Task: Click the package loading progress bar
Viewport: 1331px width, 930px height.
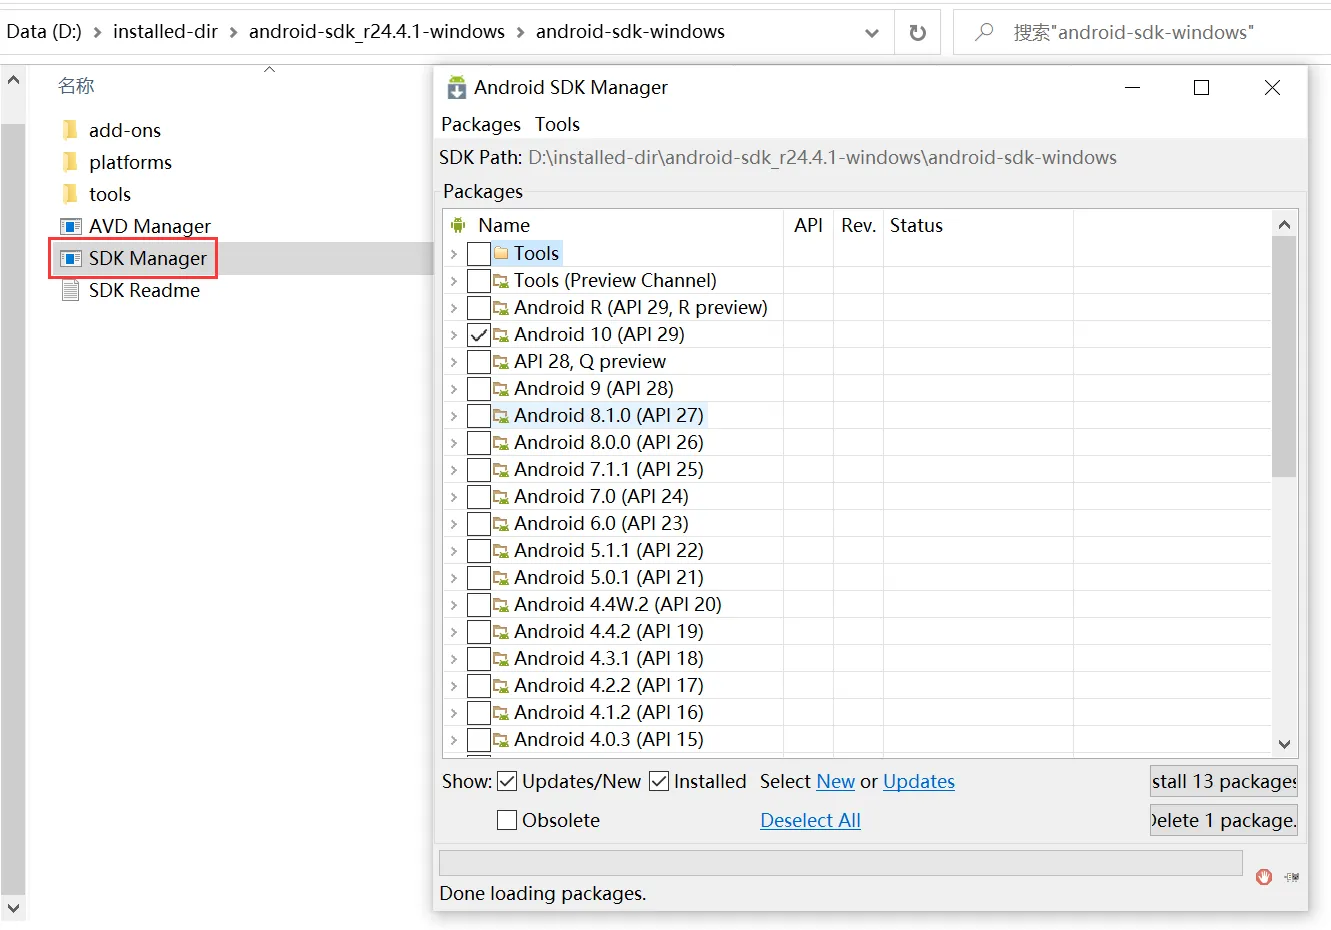Action: [x=841, y=863]
